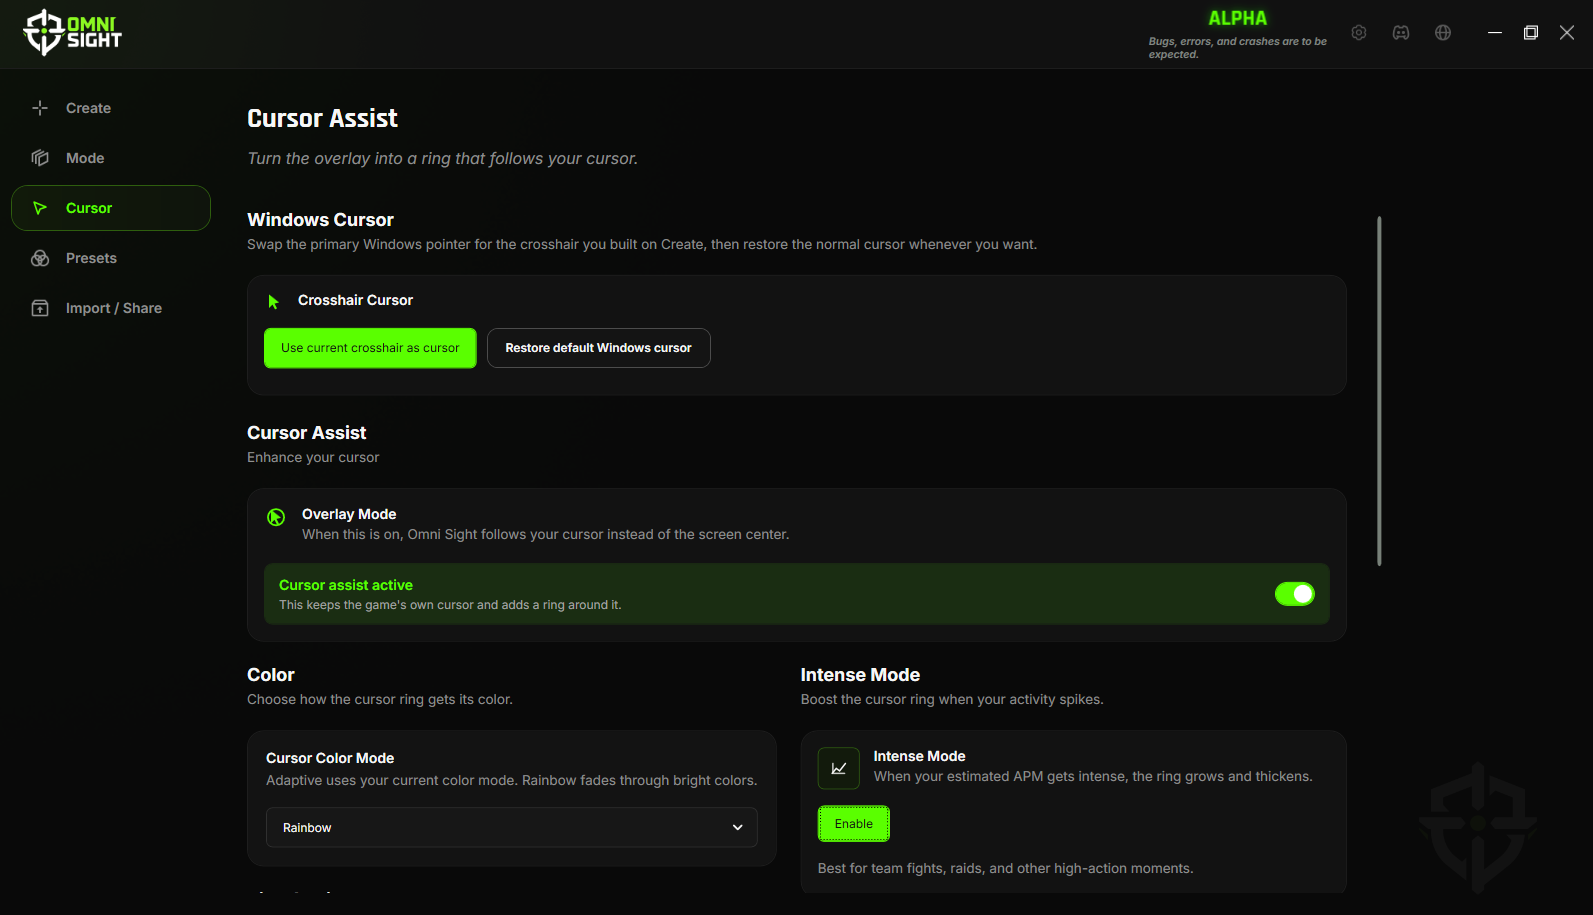This screenshot has width=1593, height=915.
Task: Click the Crosshair Cursor label
Action: pyautogui.click(x=355, y=300)
